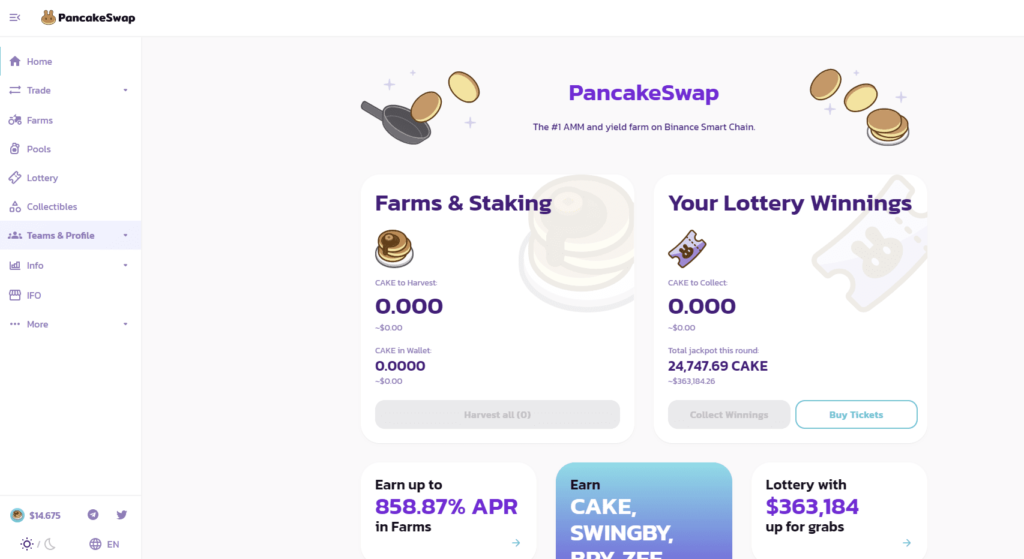Click the CAKE price token icon
Viewport: 1024px width, 559px height.
(x=17, y=516)
